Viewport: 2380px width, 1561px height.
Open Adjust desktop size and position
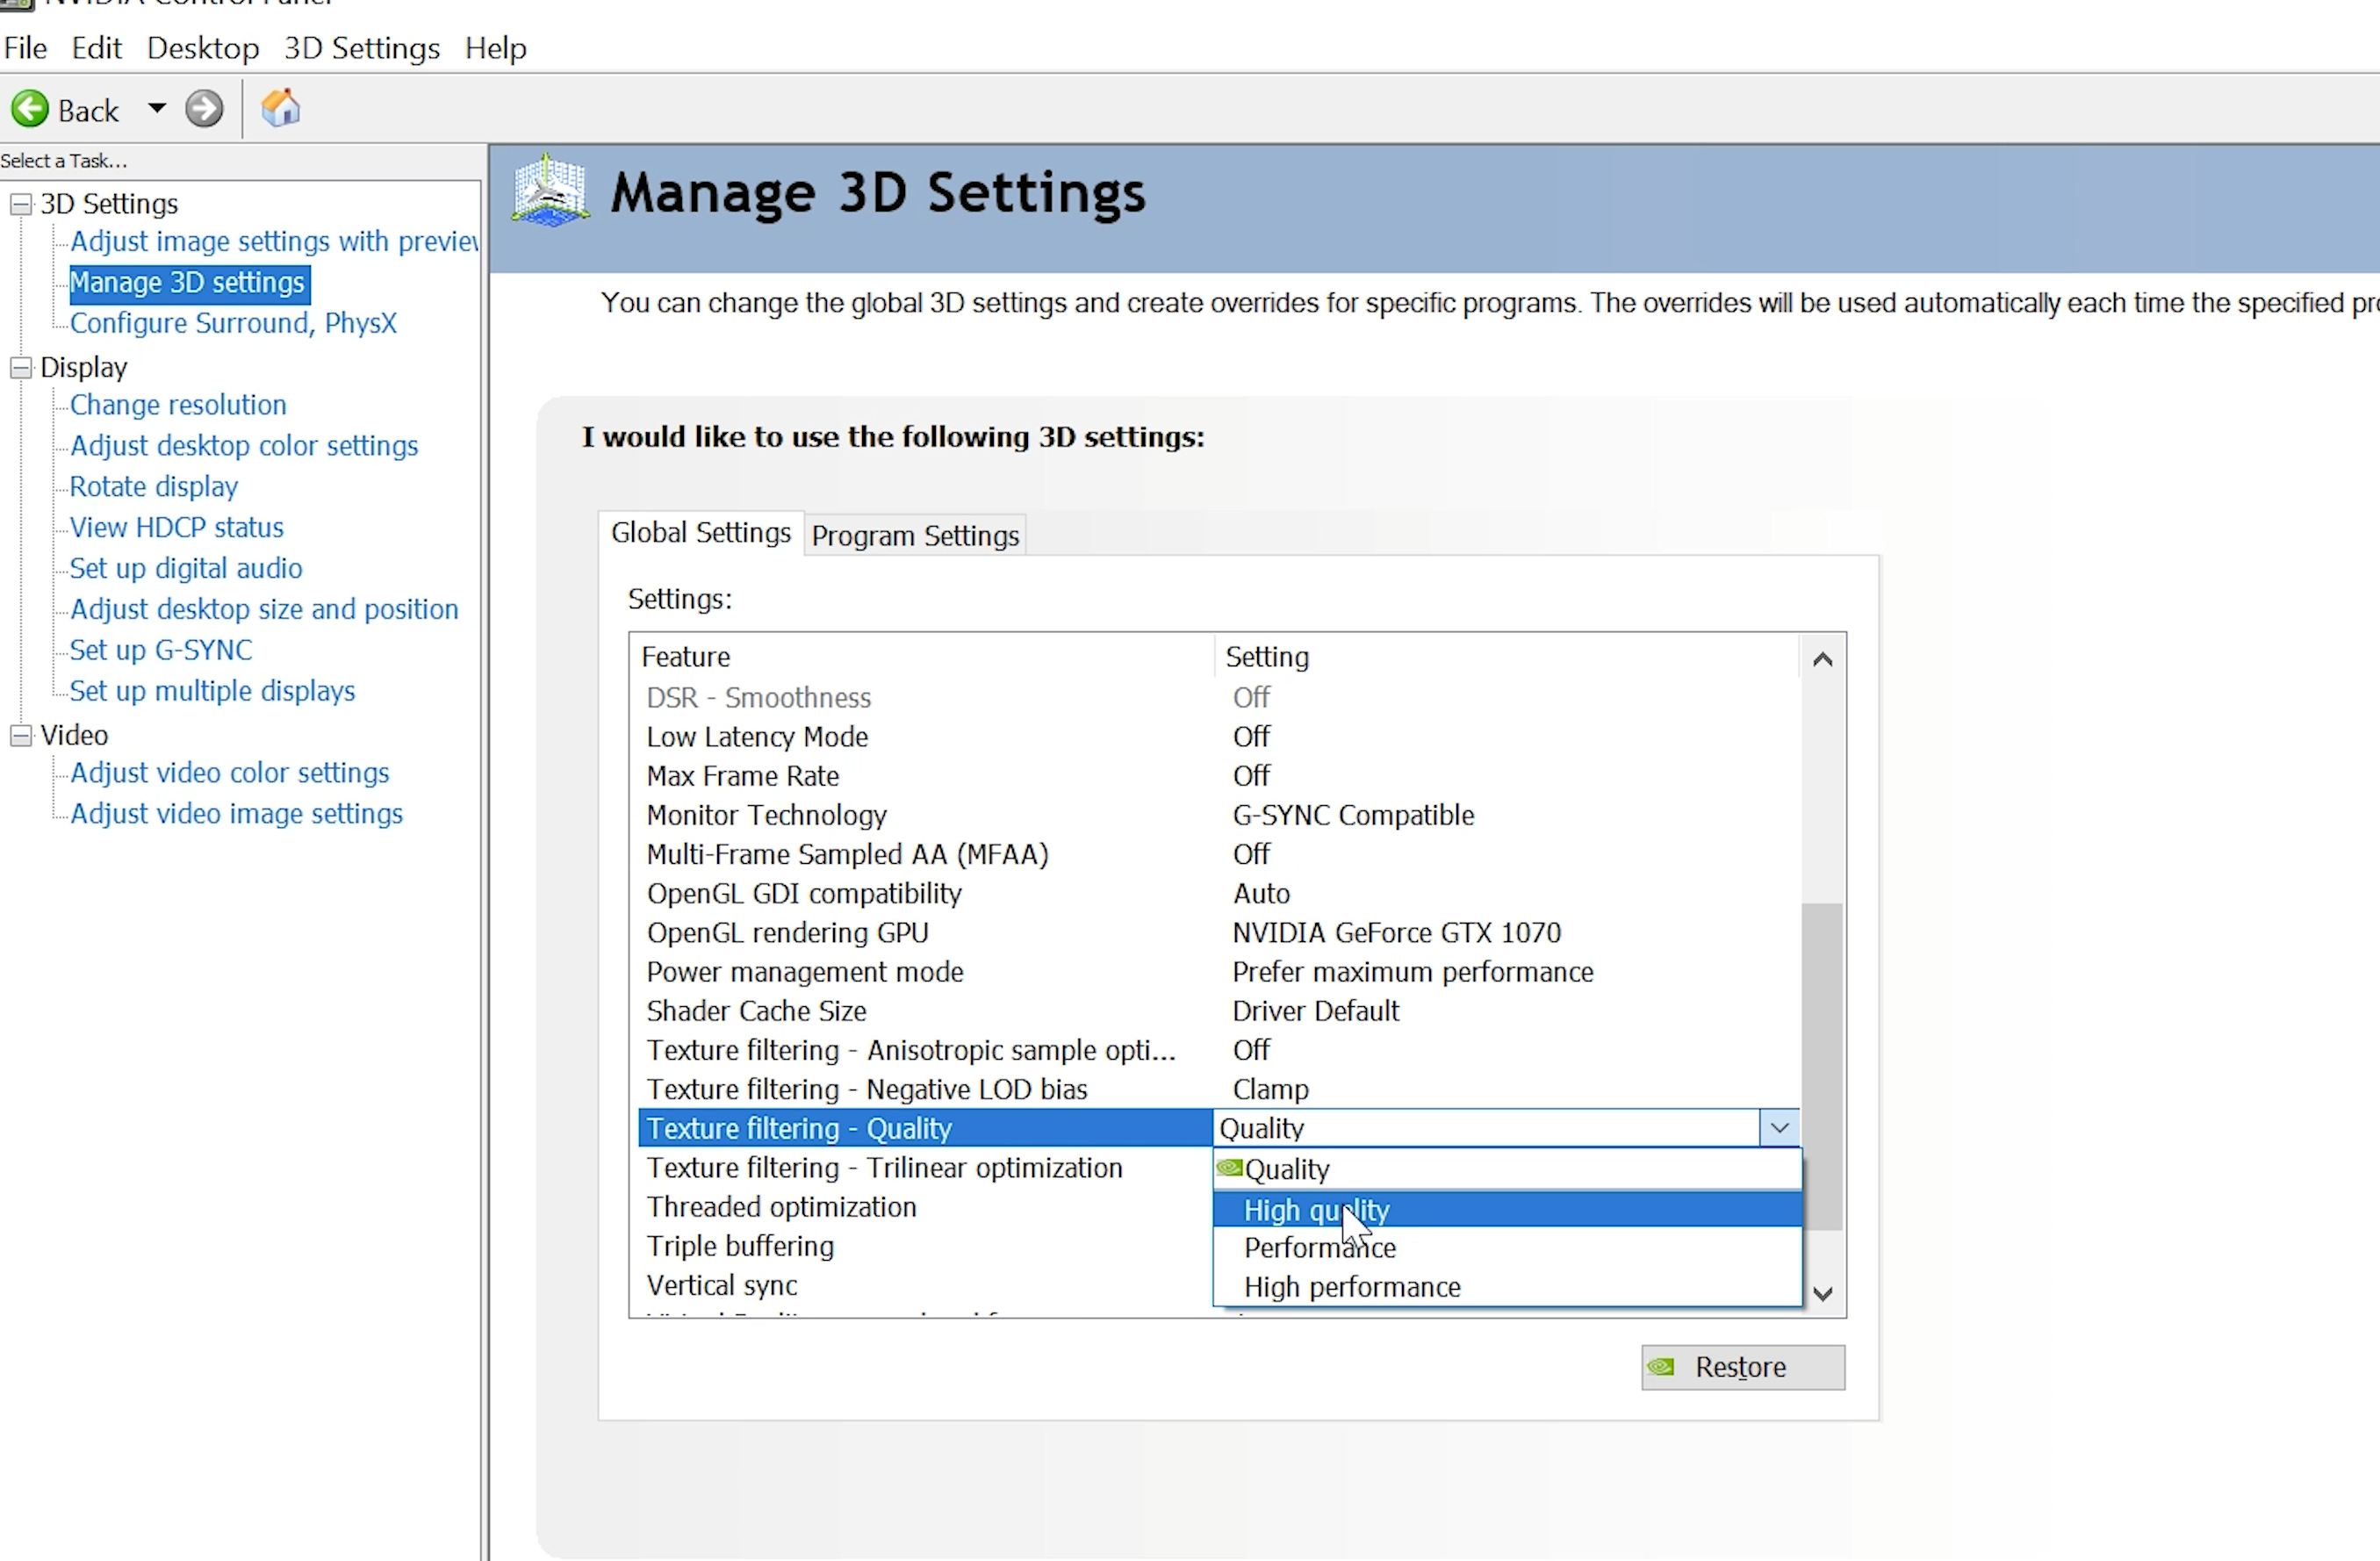(x=264, y=610)
